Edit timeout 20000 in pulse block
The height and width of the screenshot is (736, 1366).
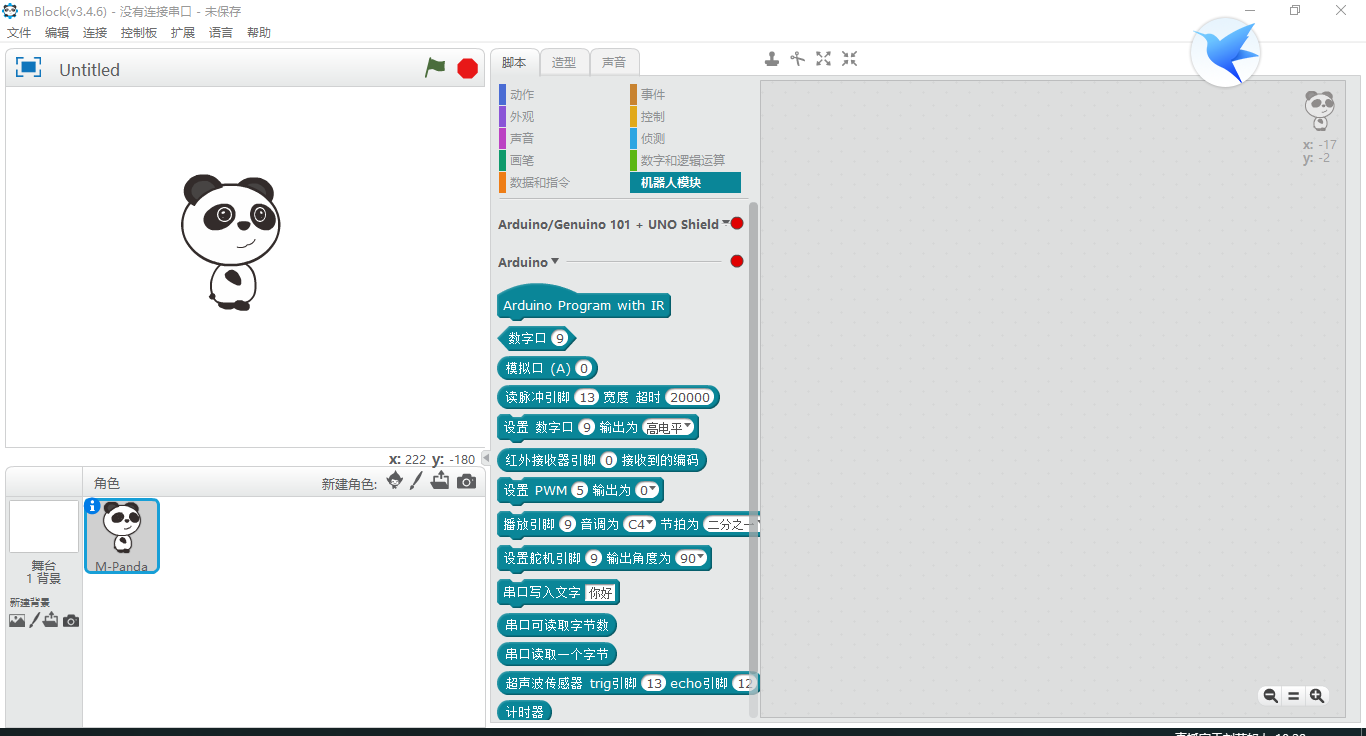tap(690, 397)
